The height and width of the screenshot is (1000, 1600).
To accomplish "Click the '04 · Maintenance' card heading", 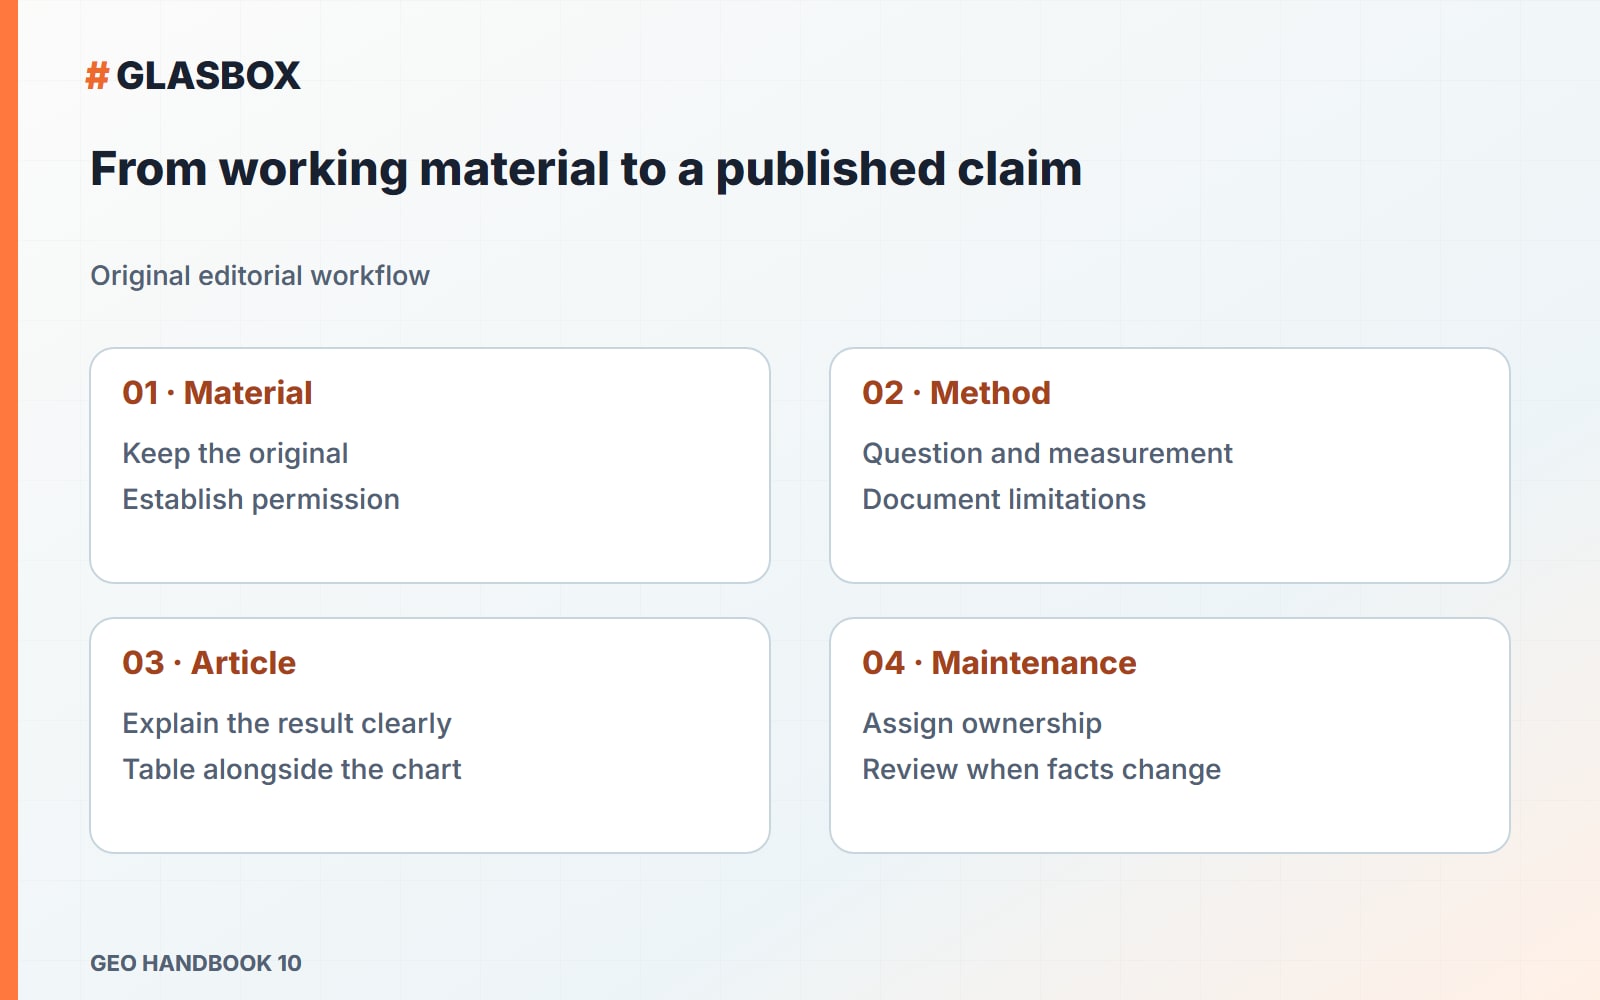I will coord(999,663).
